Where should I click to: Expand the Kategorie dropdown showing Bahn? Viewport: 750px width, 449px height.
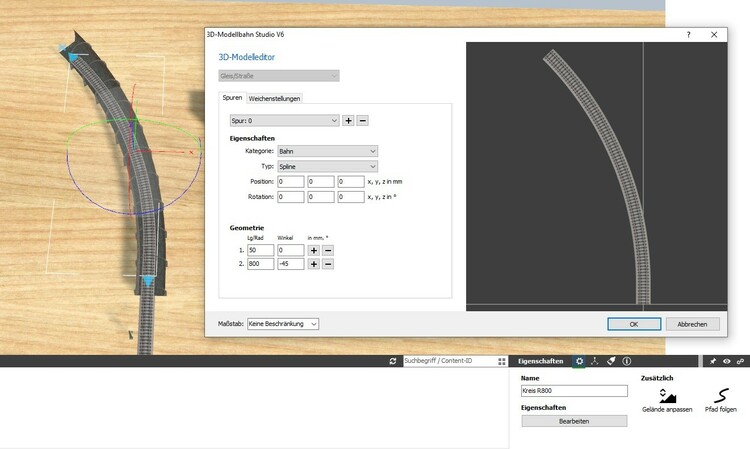pos(327,151)
